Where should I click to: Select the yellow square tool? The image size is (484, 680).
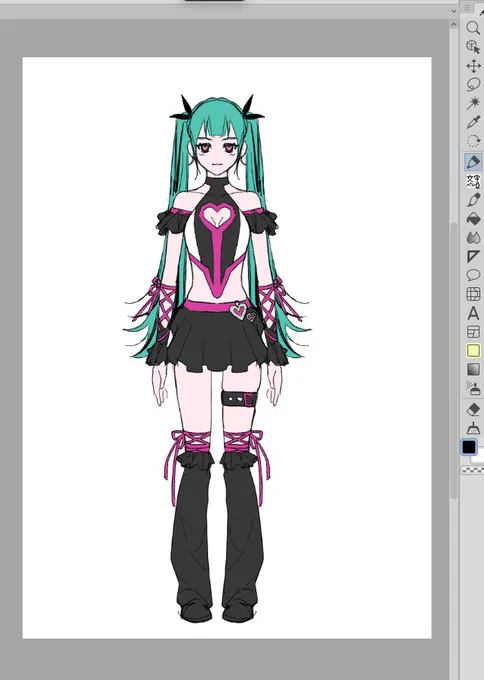tap(473, 350)
